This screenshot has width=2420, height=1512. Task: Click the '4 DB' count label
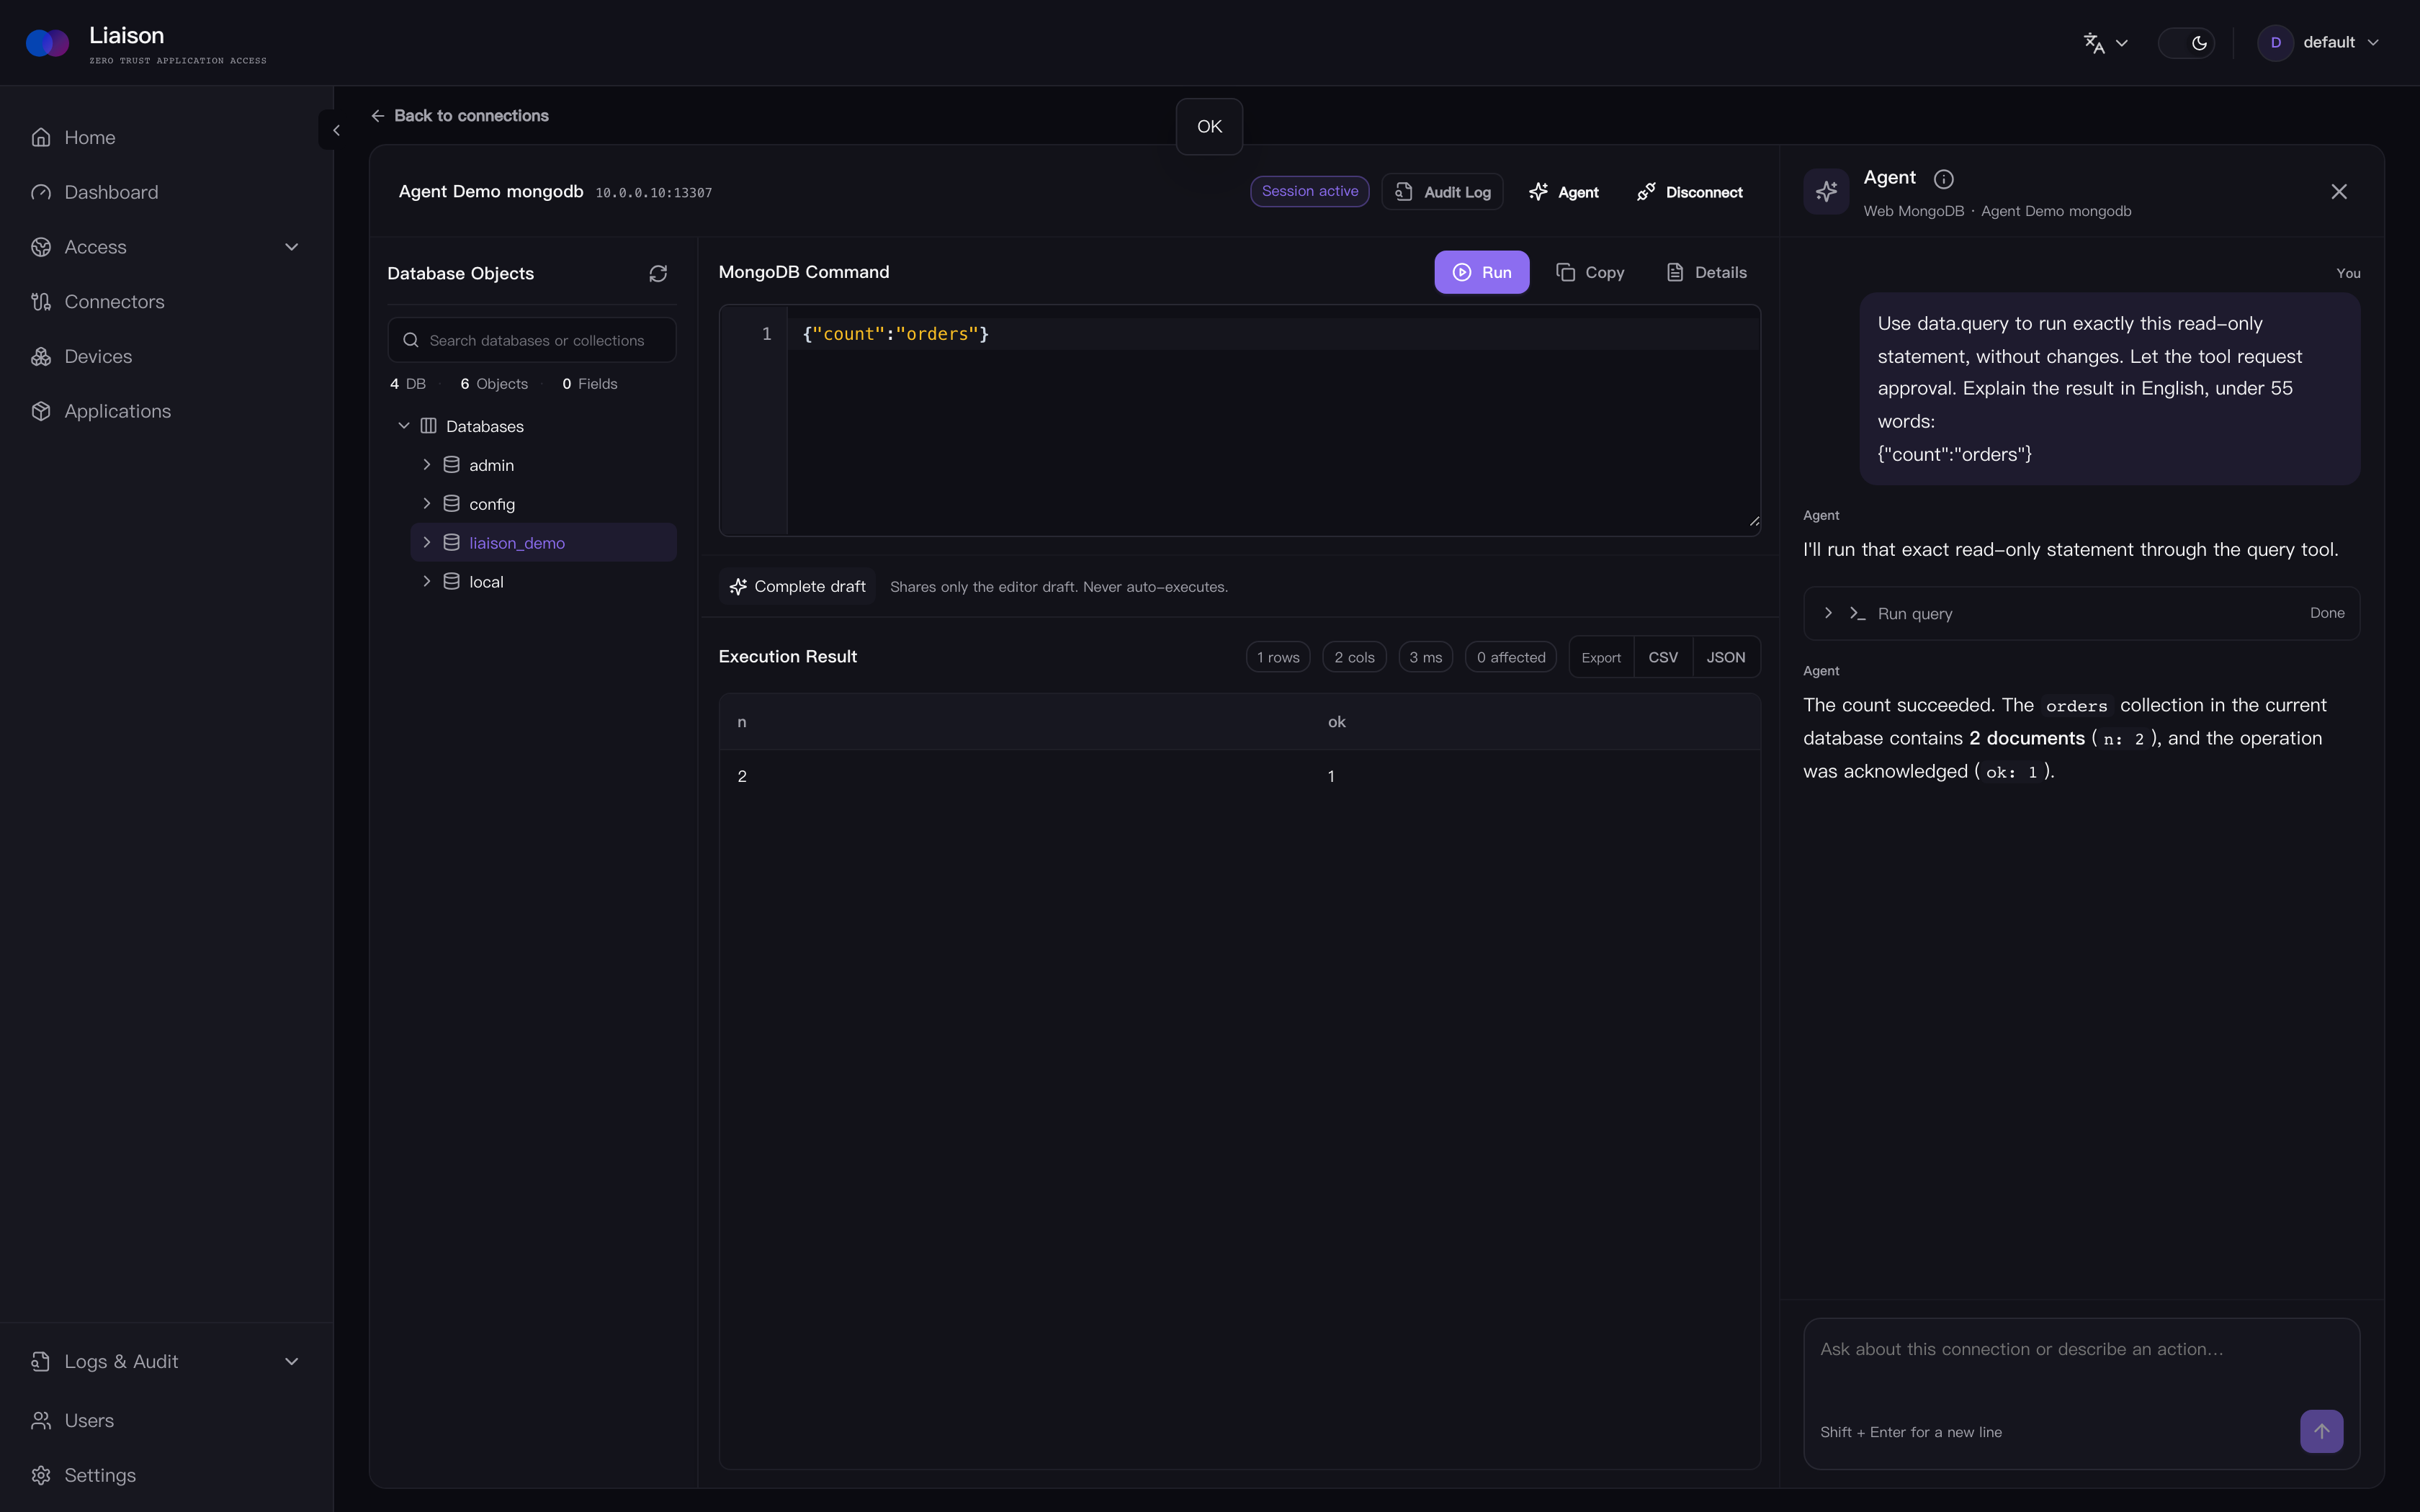(407, 384)
